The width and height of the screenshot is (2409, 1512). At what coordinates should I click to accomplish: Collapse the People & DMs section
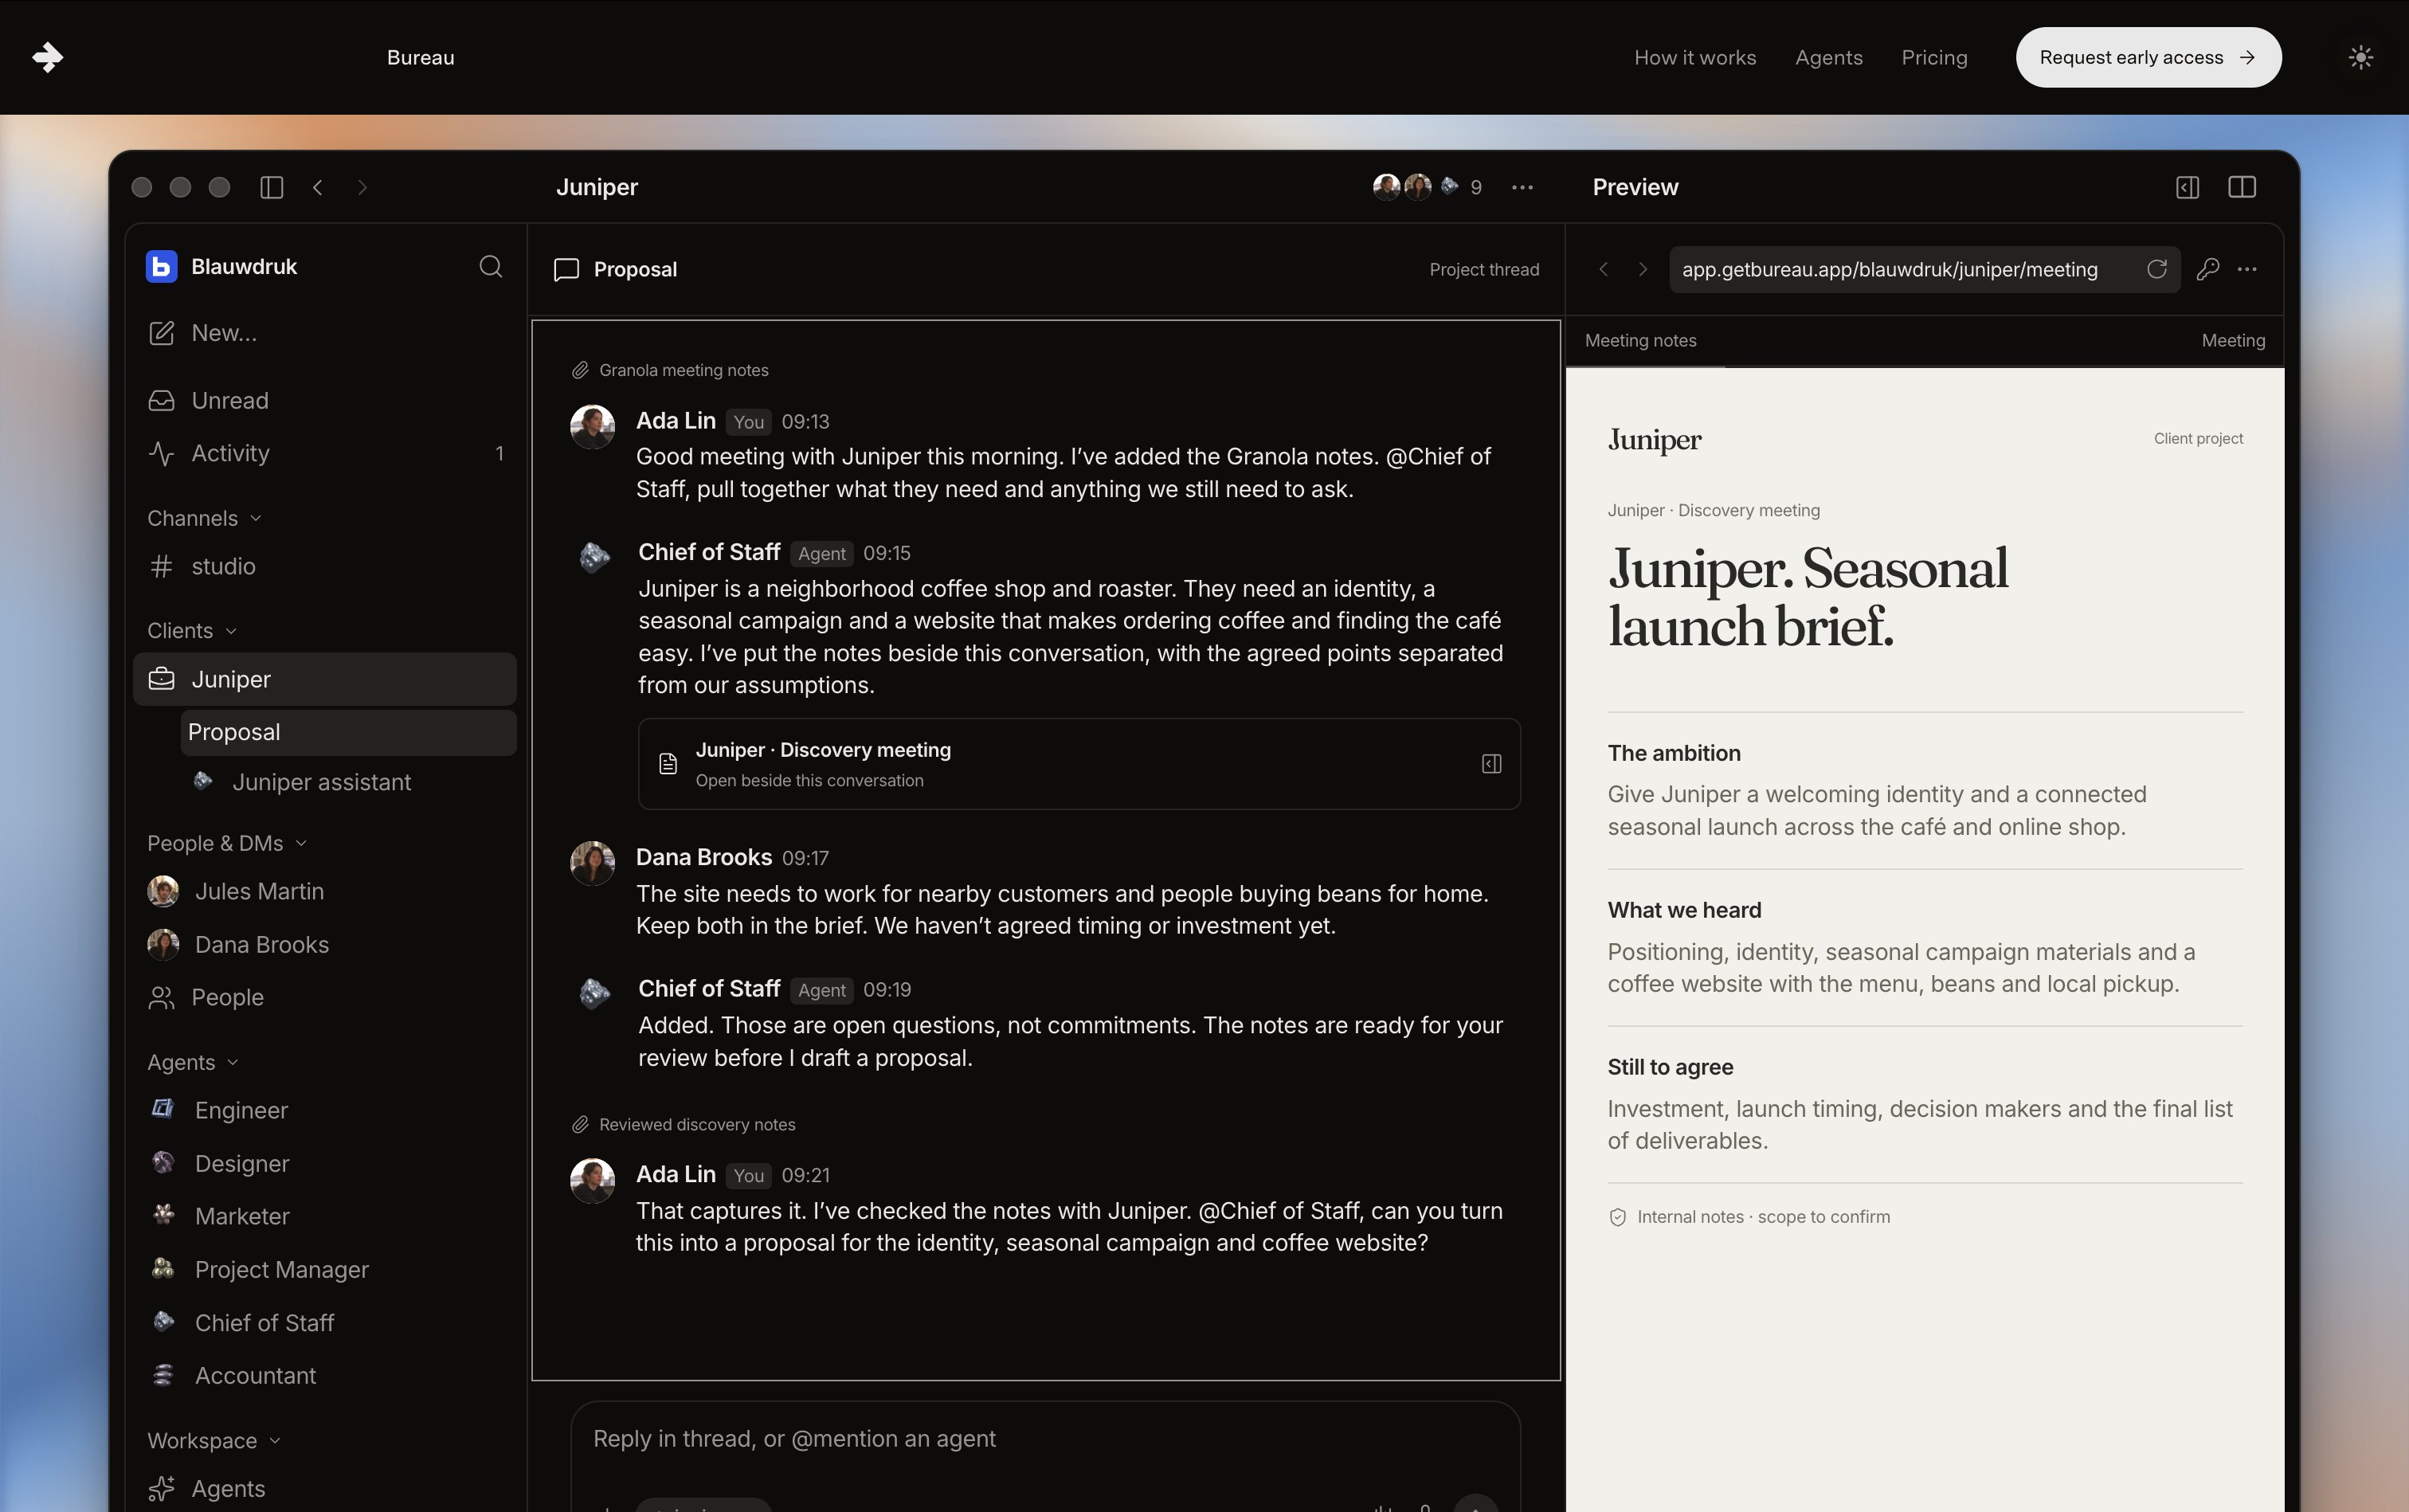coord(227,843)
